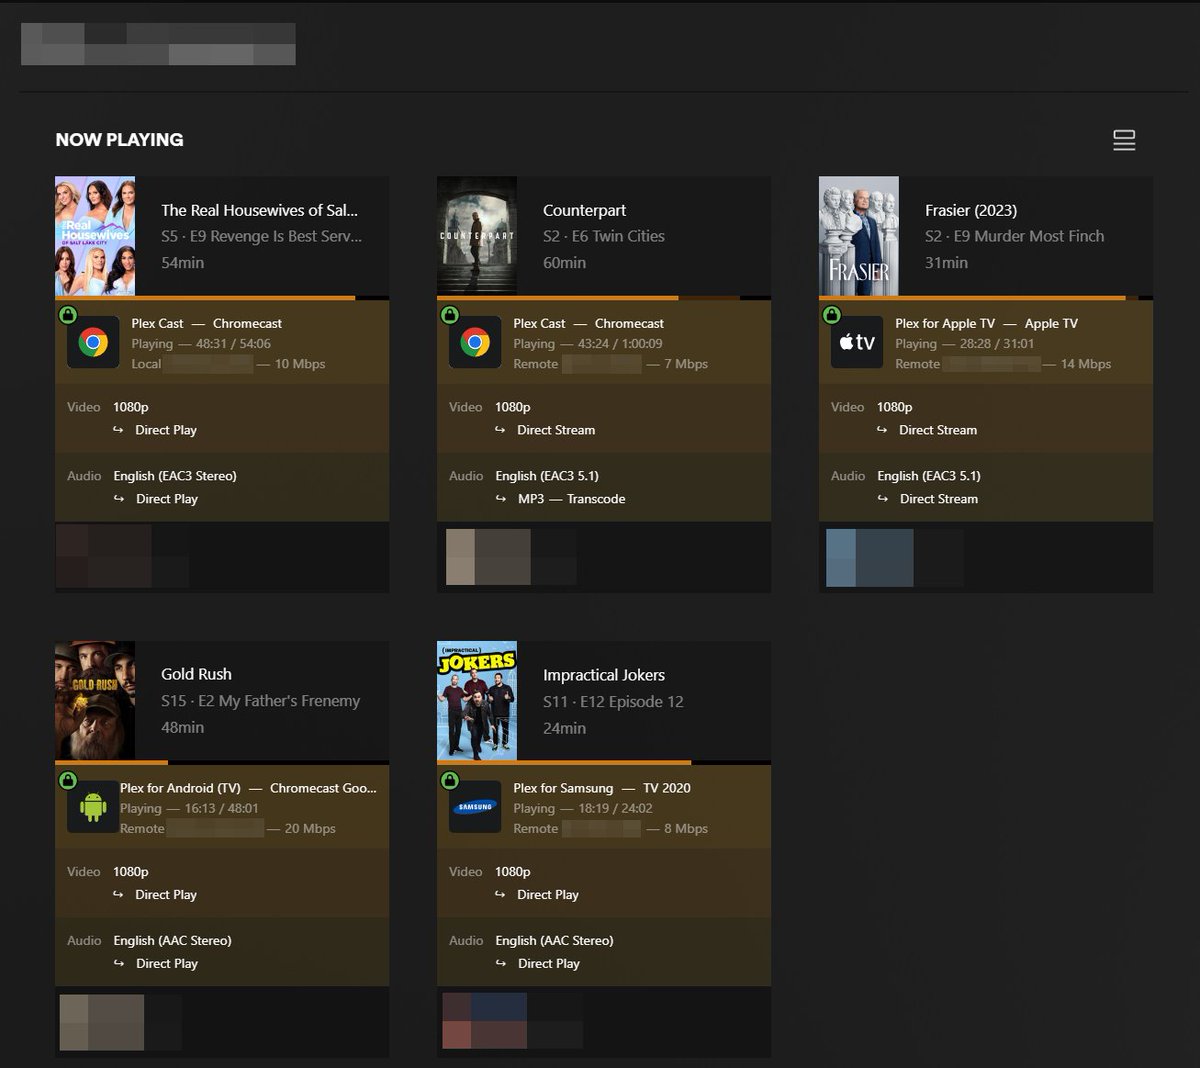Click the 'TV 2020' device text
The image size is (1200, 1068).
coord(667,788)
